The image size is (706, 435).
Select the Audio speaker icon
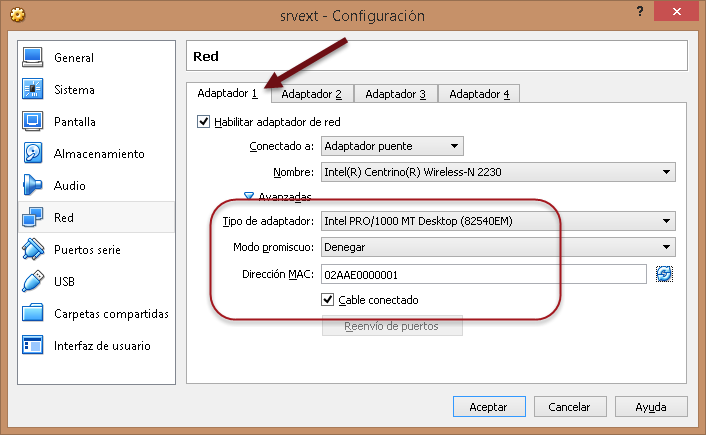pyautogui.click(x=33, y=186)
